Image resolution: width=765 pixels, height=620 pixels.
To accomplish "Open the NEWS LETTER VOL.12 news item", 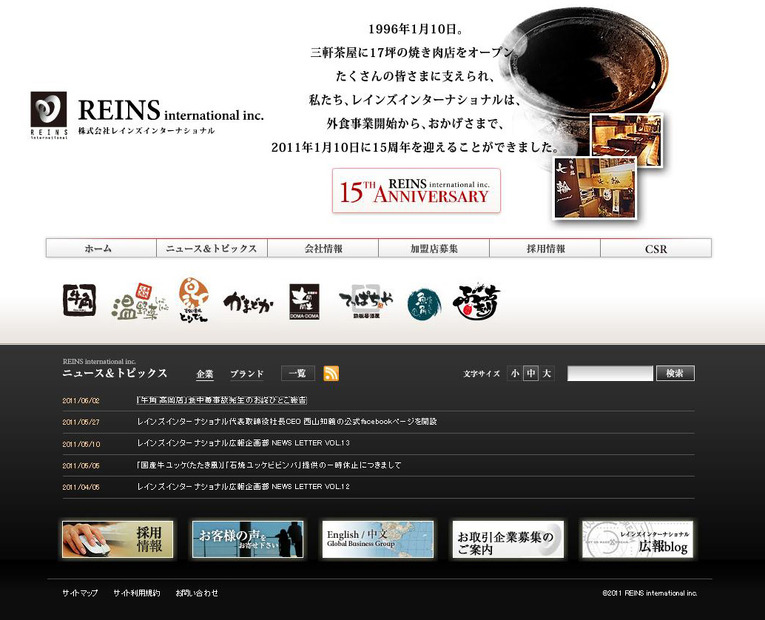I will (243, 486).
